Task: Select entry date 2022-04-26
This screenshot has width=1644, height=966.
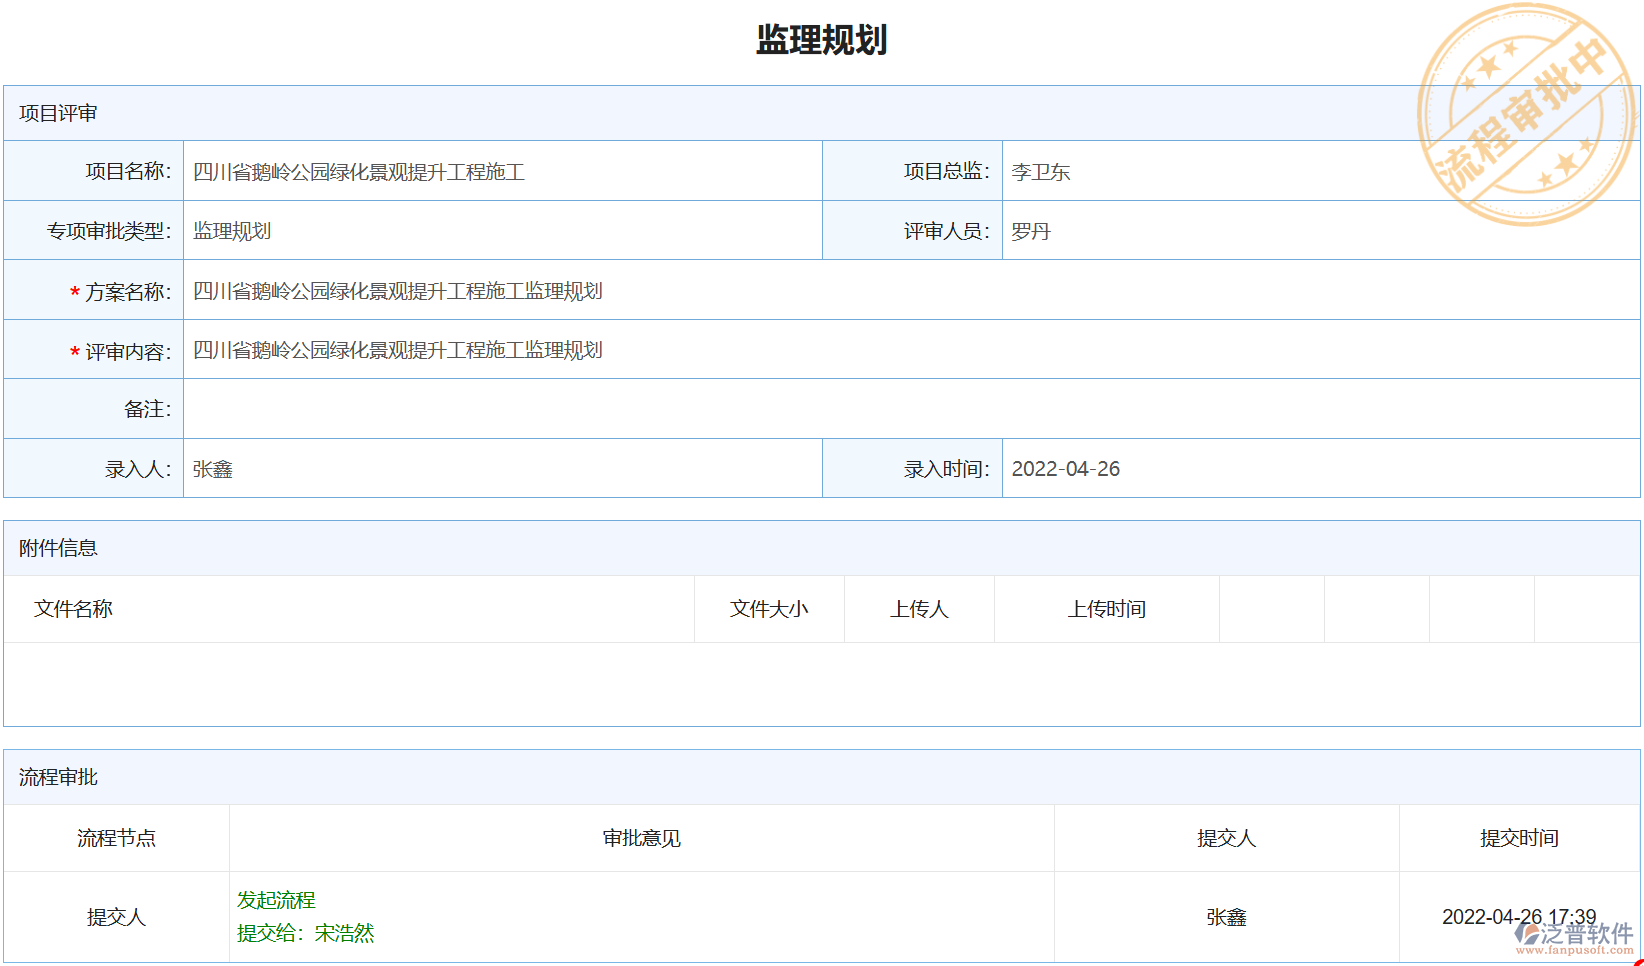Action: (x=1066, y=468)
